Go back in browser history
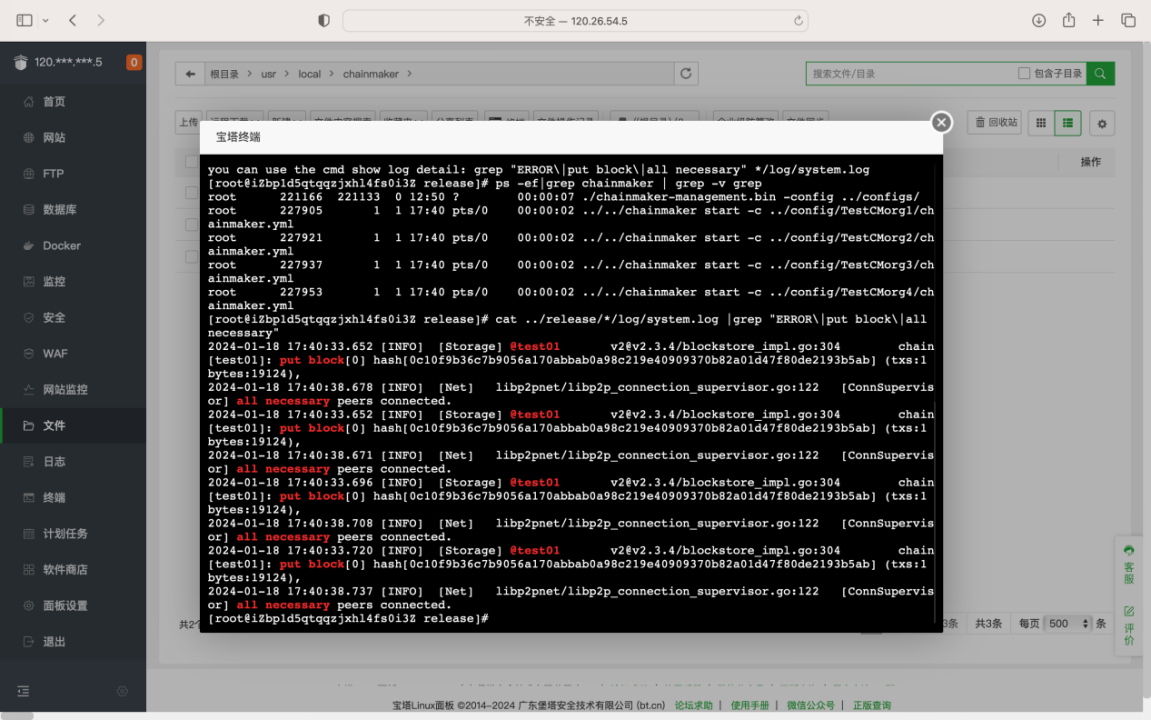Screen dimensions: 1151x720 click(73, 21)
